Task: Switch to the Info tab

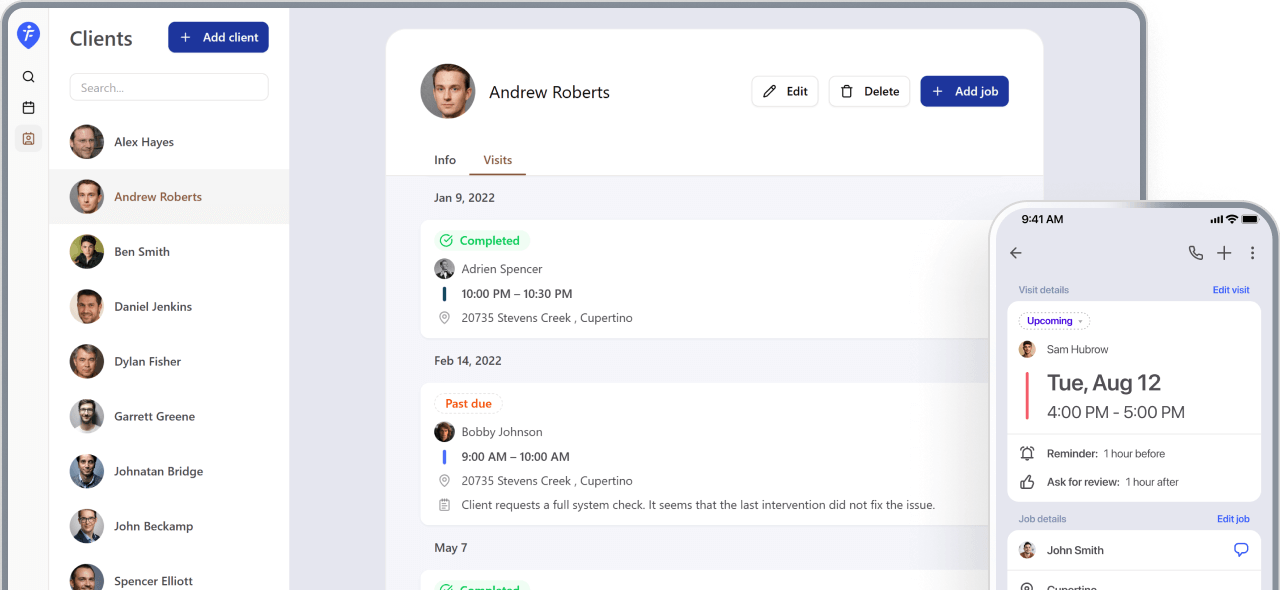Action: (445, 160)
